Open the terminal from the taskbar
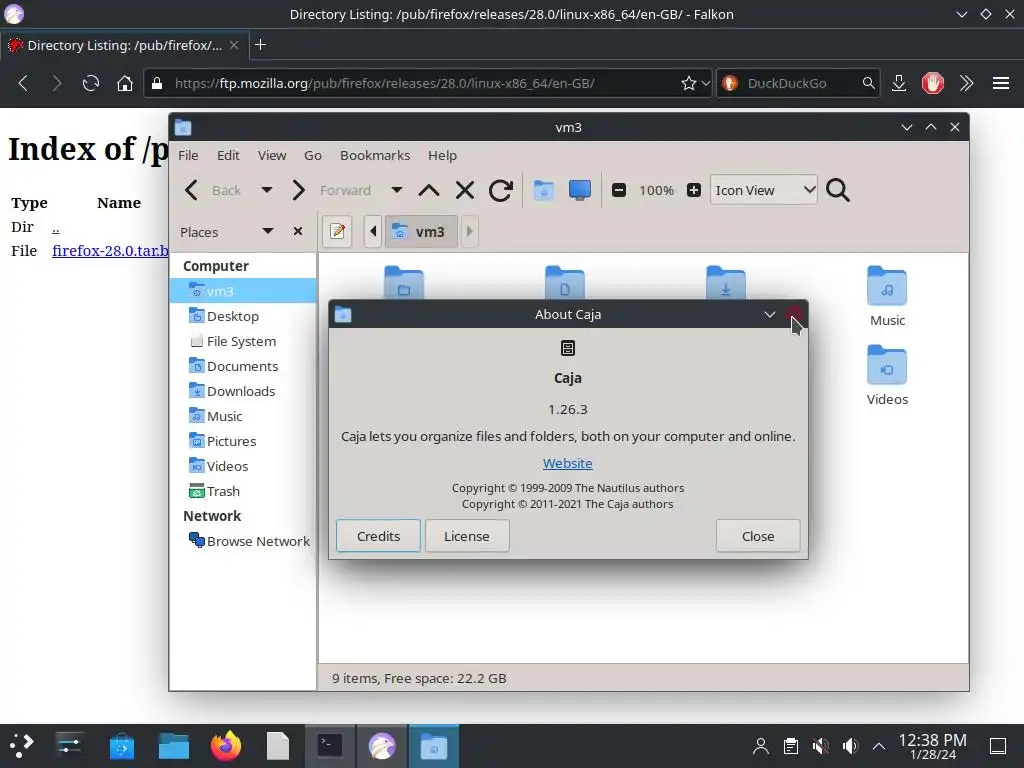The image size is (1024, 768). pos(330,745)
